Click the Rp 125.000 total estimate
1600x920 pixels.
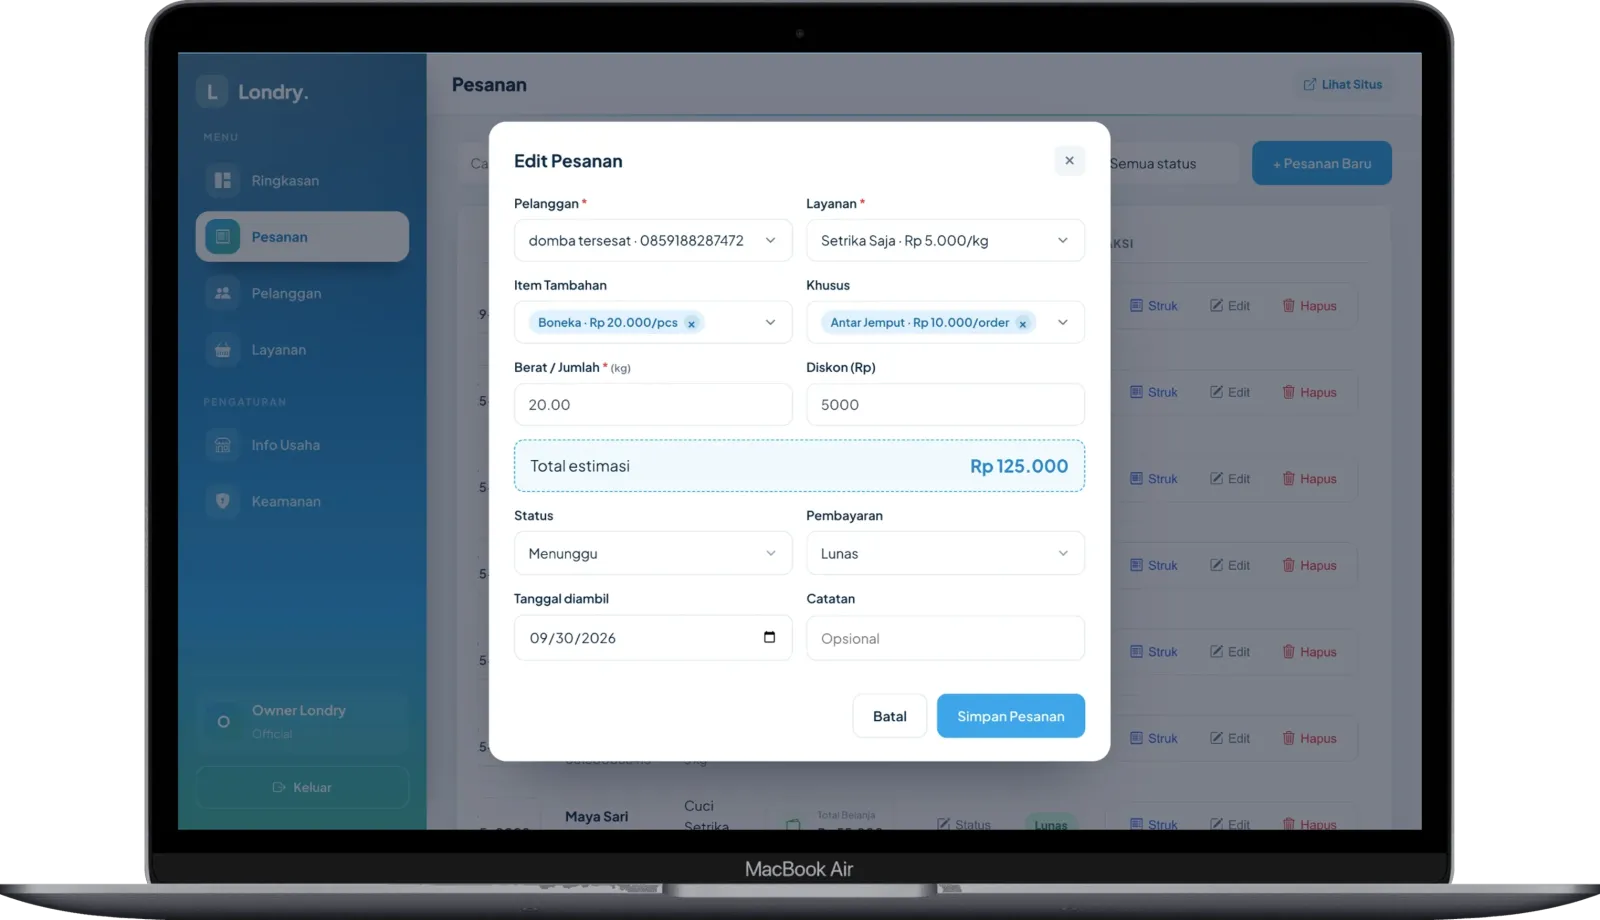pos(1019,466)
